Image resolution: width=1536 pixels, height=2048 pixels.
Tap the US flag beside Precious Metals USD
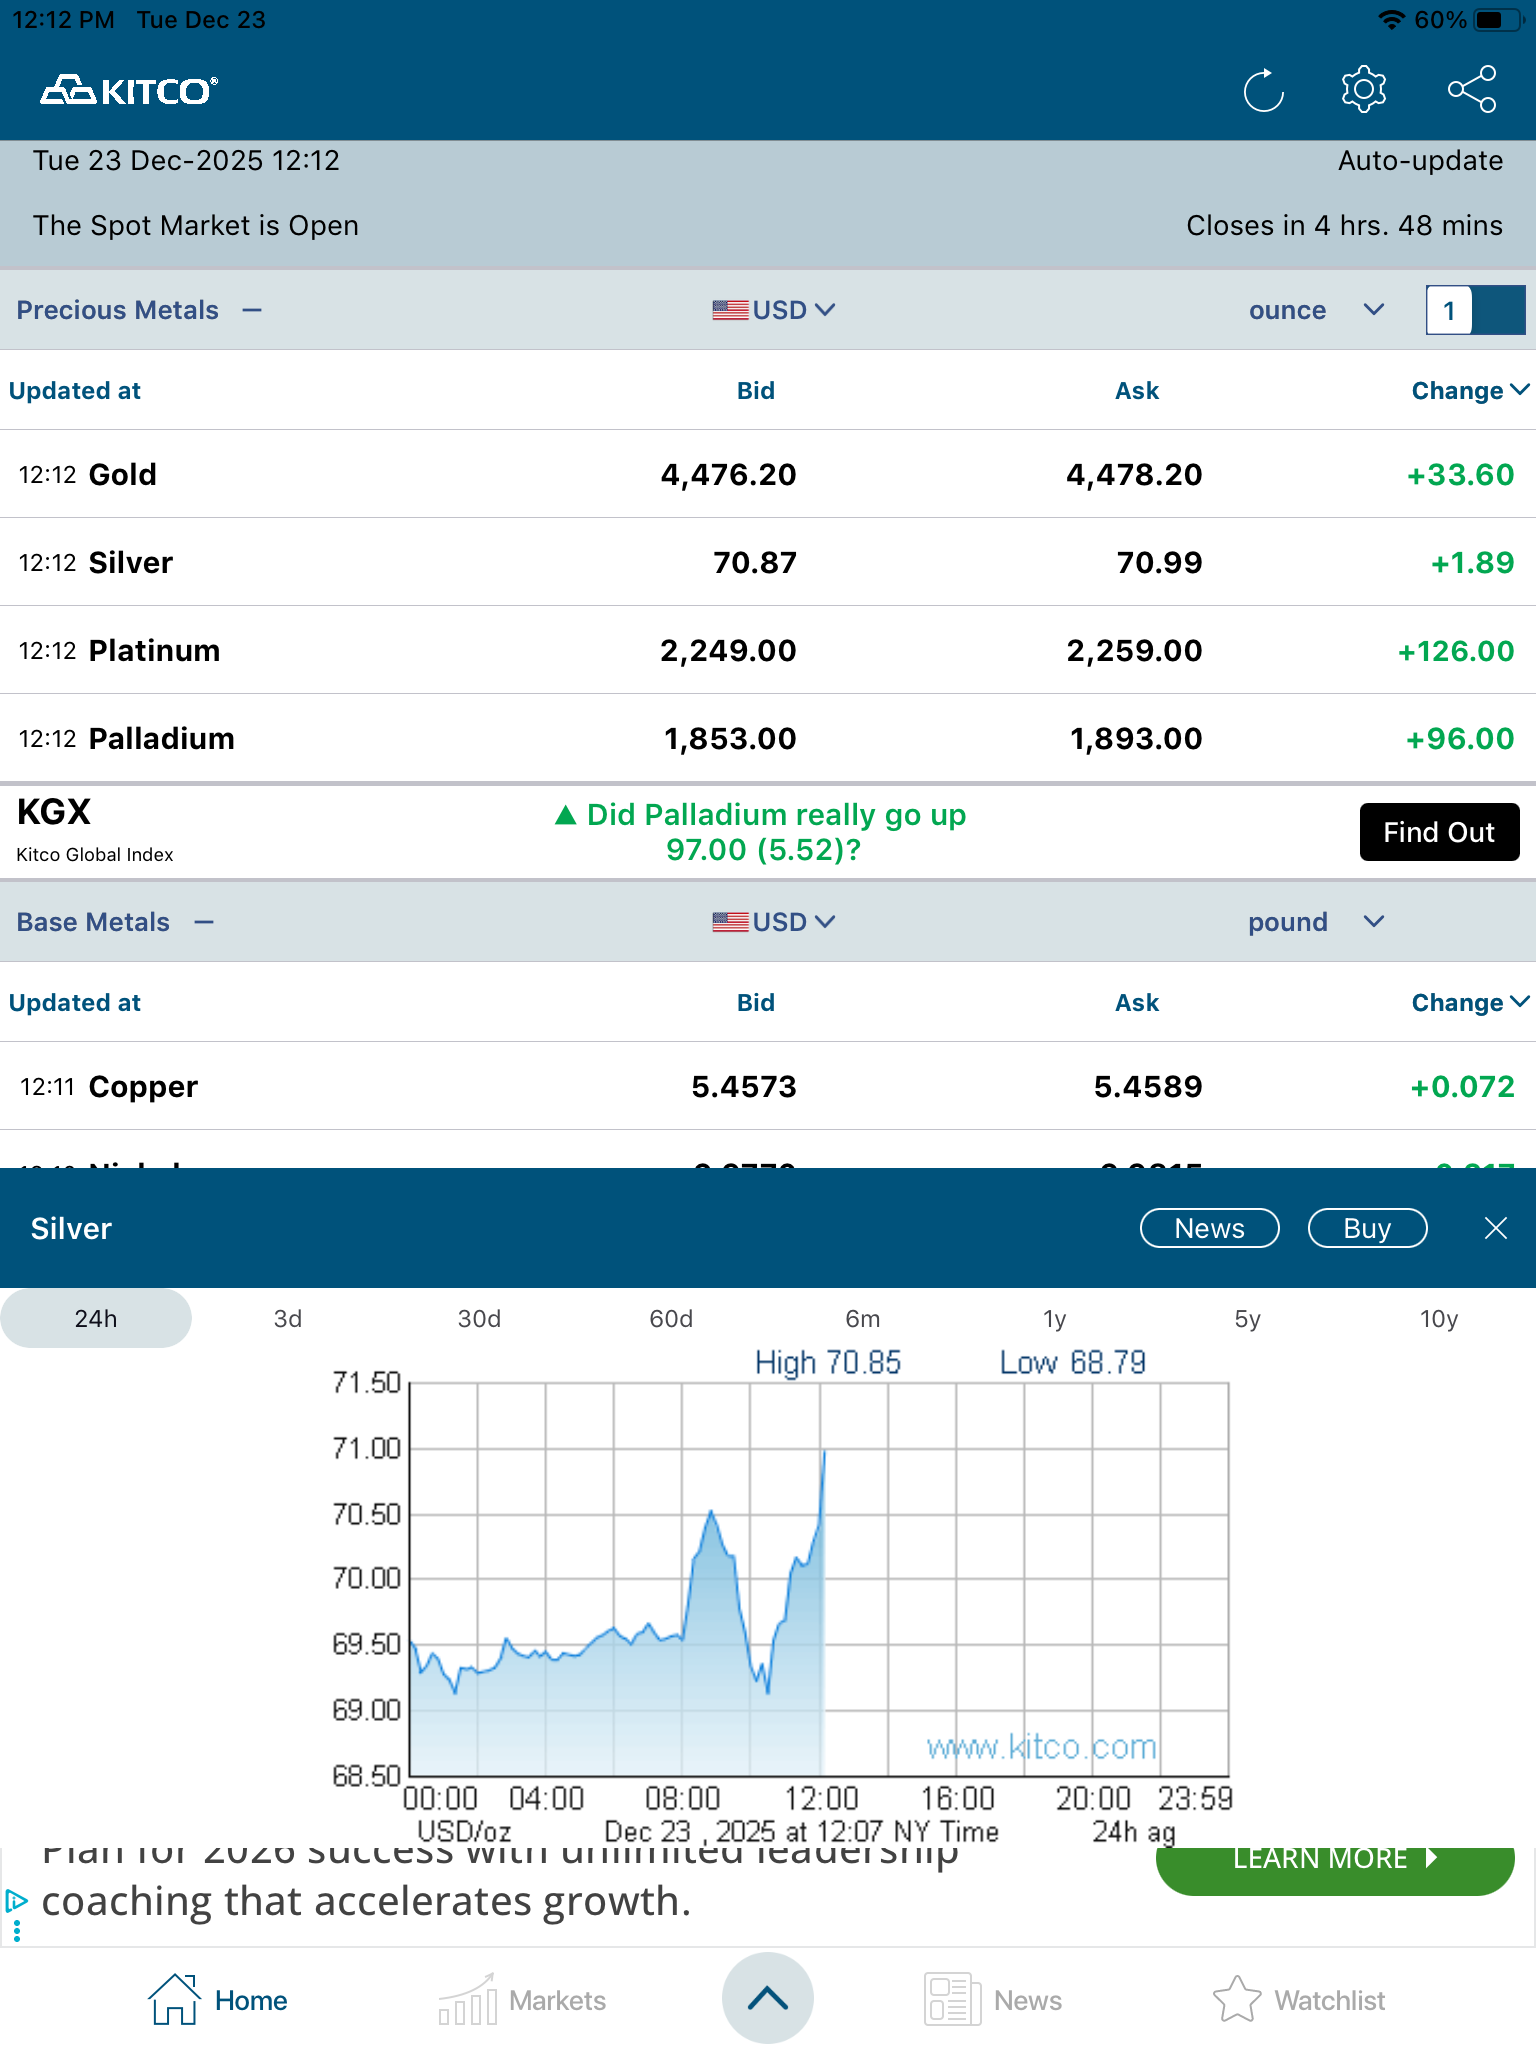pyautogui.click(x=730, y=310)
